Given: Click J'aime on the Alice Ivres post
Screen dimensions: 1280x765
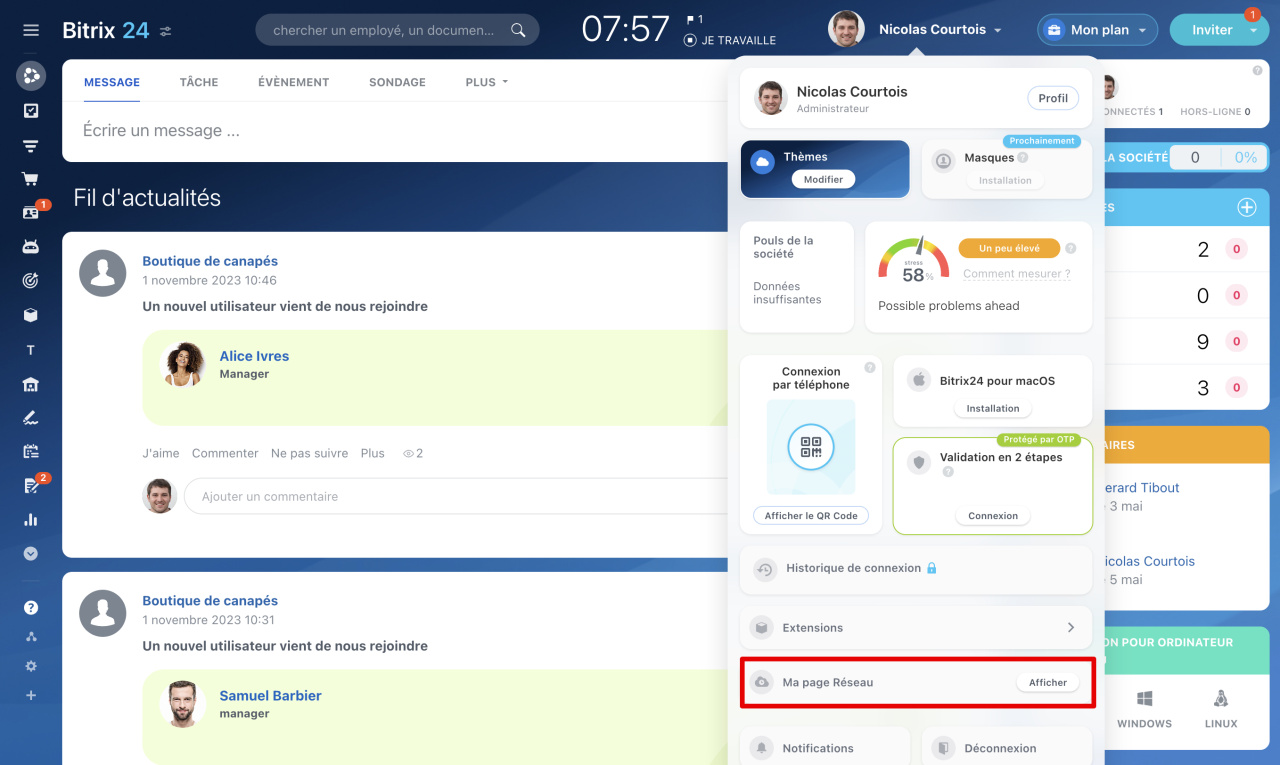Looking at the screenshot, I should tap(161, 453).
